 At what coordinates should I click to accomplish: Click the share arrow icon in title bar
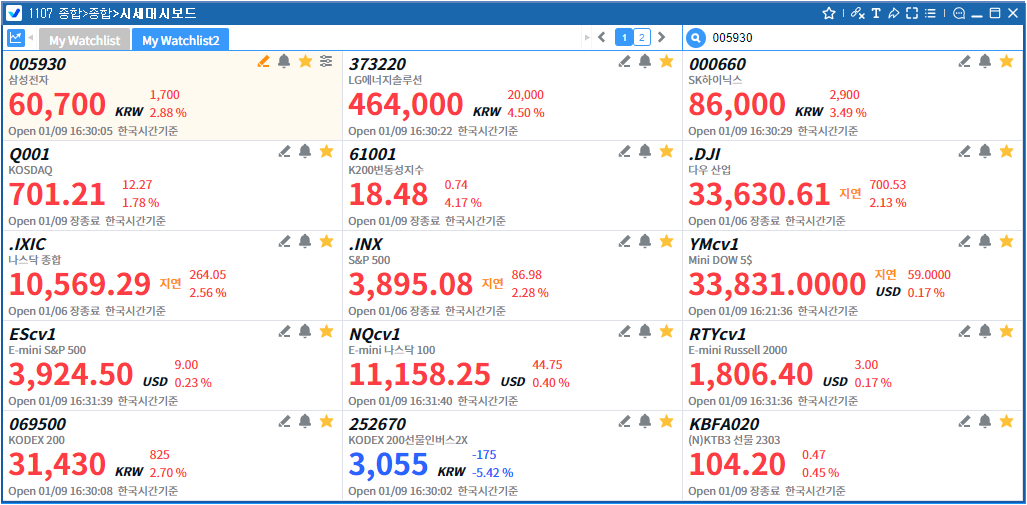[x=893, y=13]
